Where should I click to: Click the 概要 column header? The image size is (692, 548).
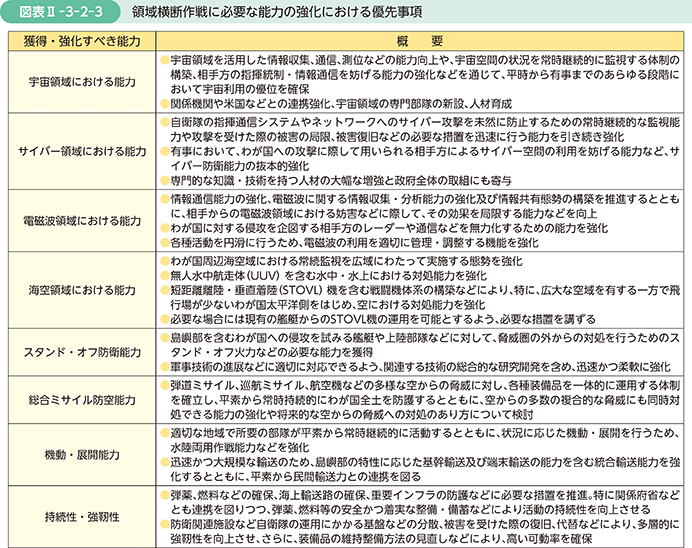[x=419, y=41]
